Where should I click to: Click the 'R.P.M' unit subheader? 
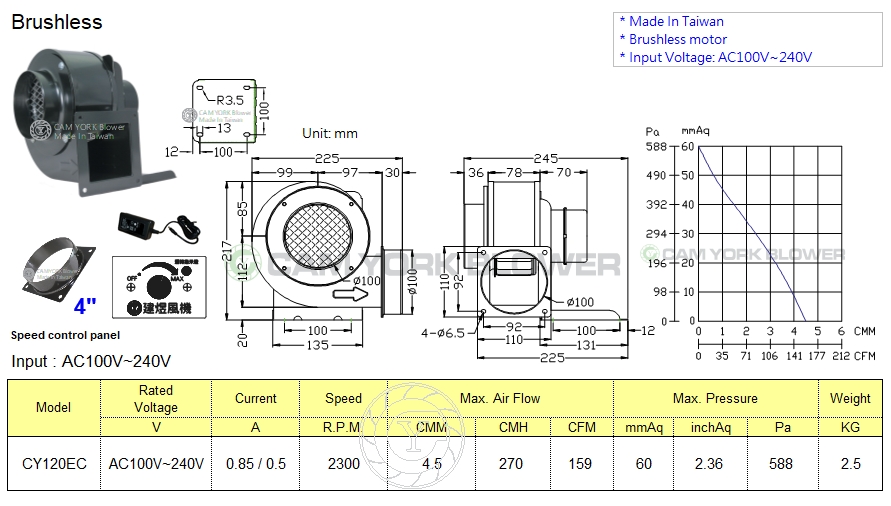tap(342, 428)
